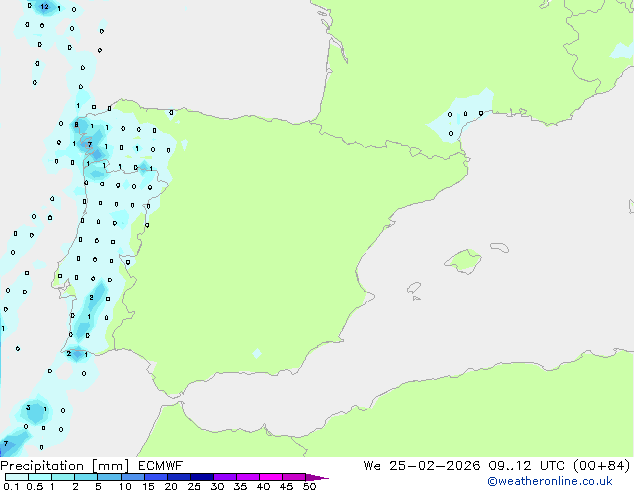634x490 pixels.
Task: Click the "ECMWF" model label
Action: click(160, 466)
